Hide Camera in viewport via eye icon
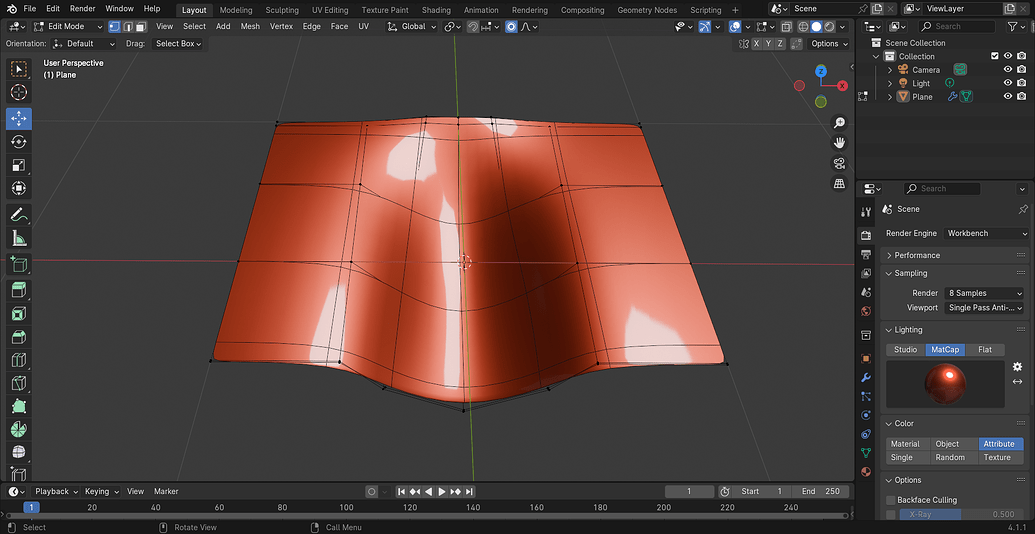The width and height of the screenshot is (1035, 534). 1008,69
